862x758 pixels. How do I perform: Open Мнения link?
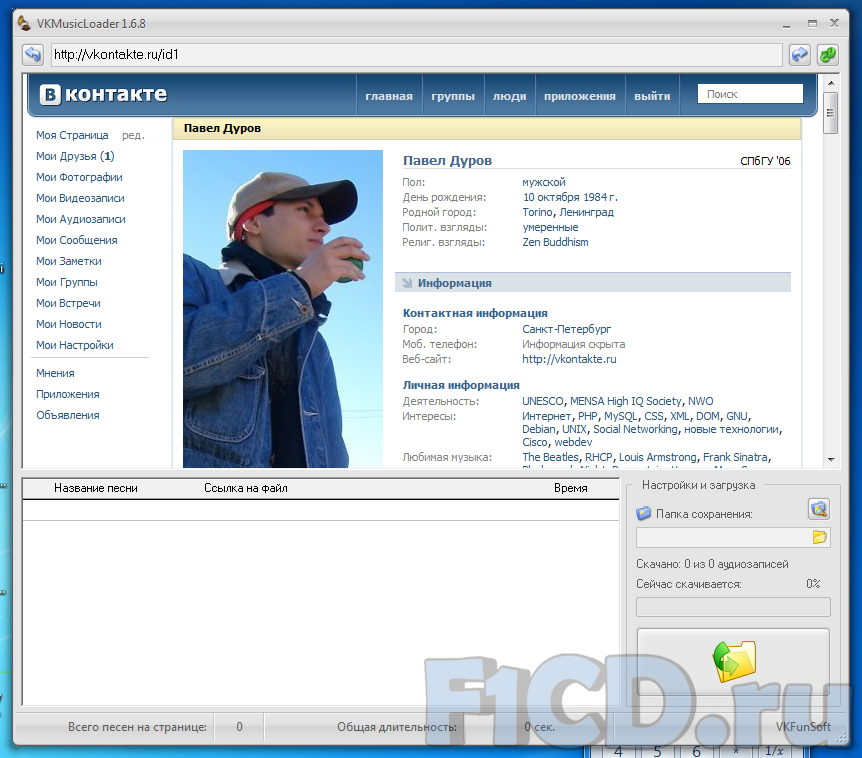point(55,373)
